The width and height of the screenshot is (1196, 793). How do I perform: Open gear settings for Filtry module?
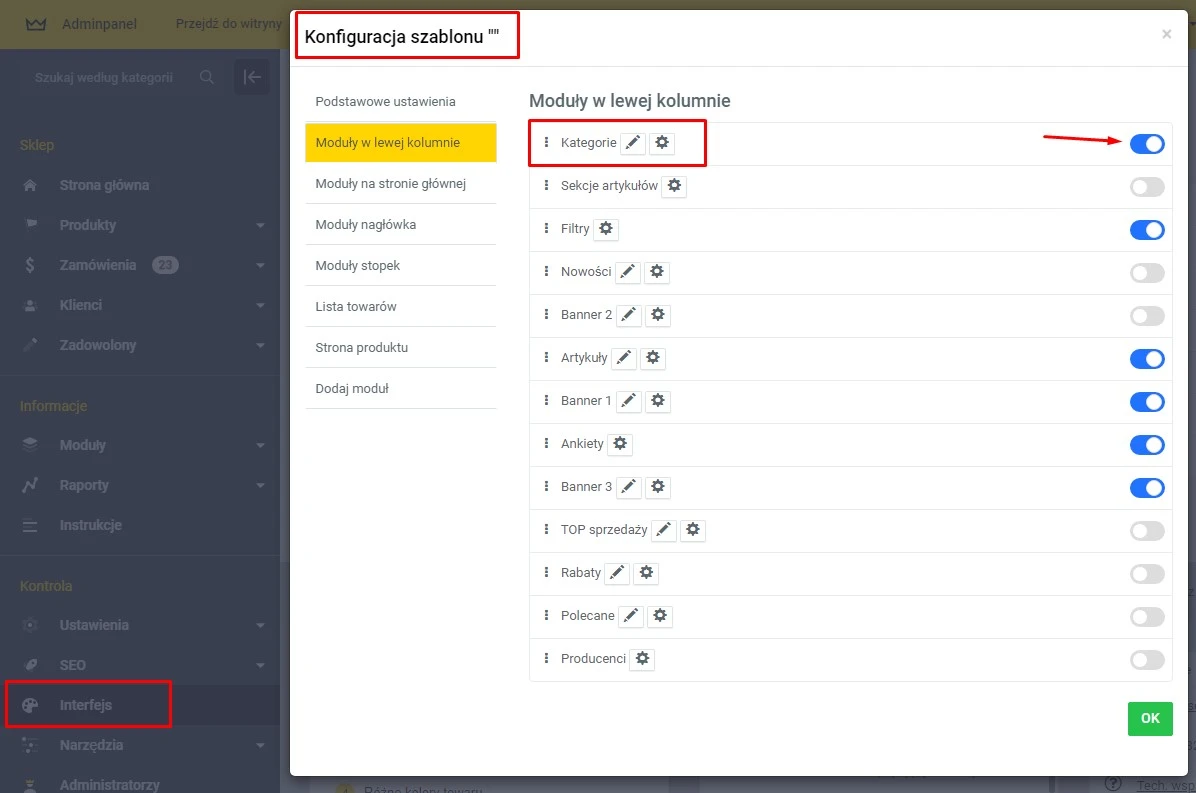pyautogui.click(x=605, y=229)
